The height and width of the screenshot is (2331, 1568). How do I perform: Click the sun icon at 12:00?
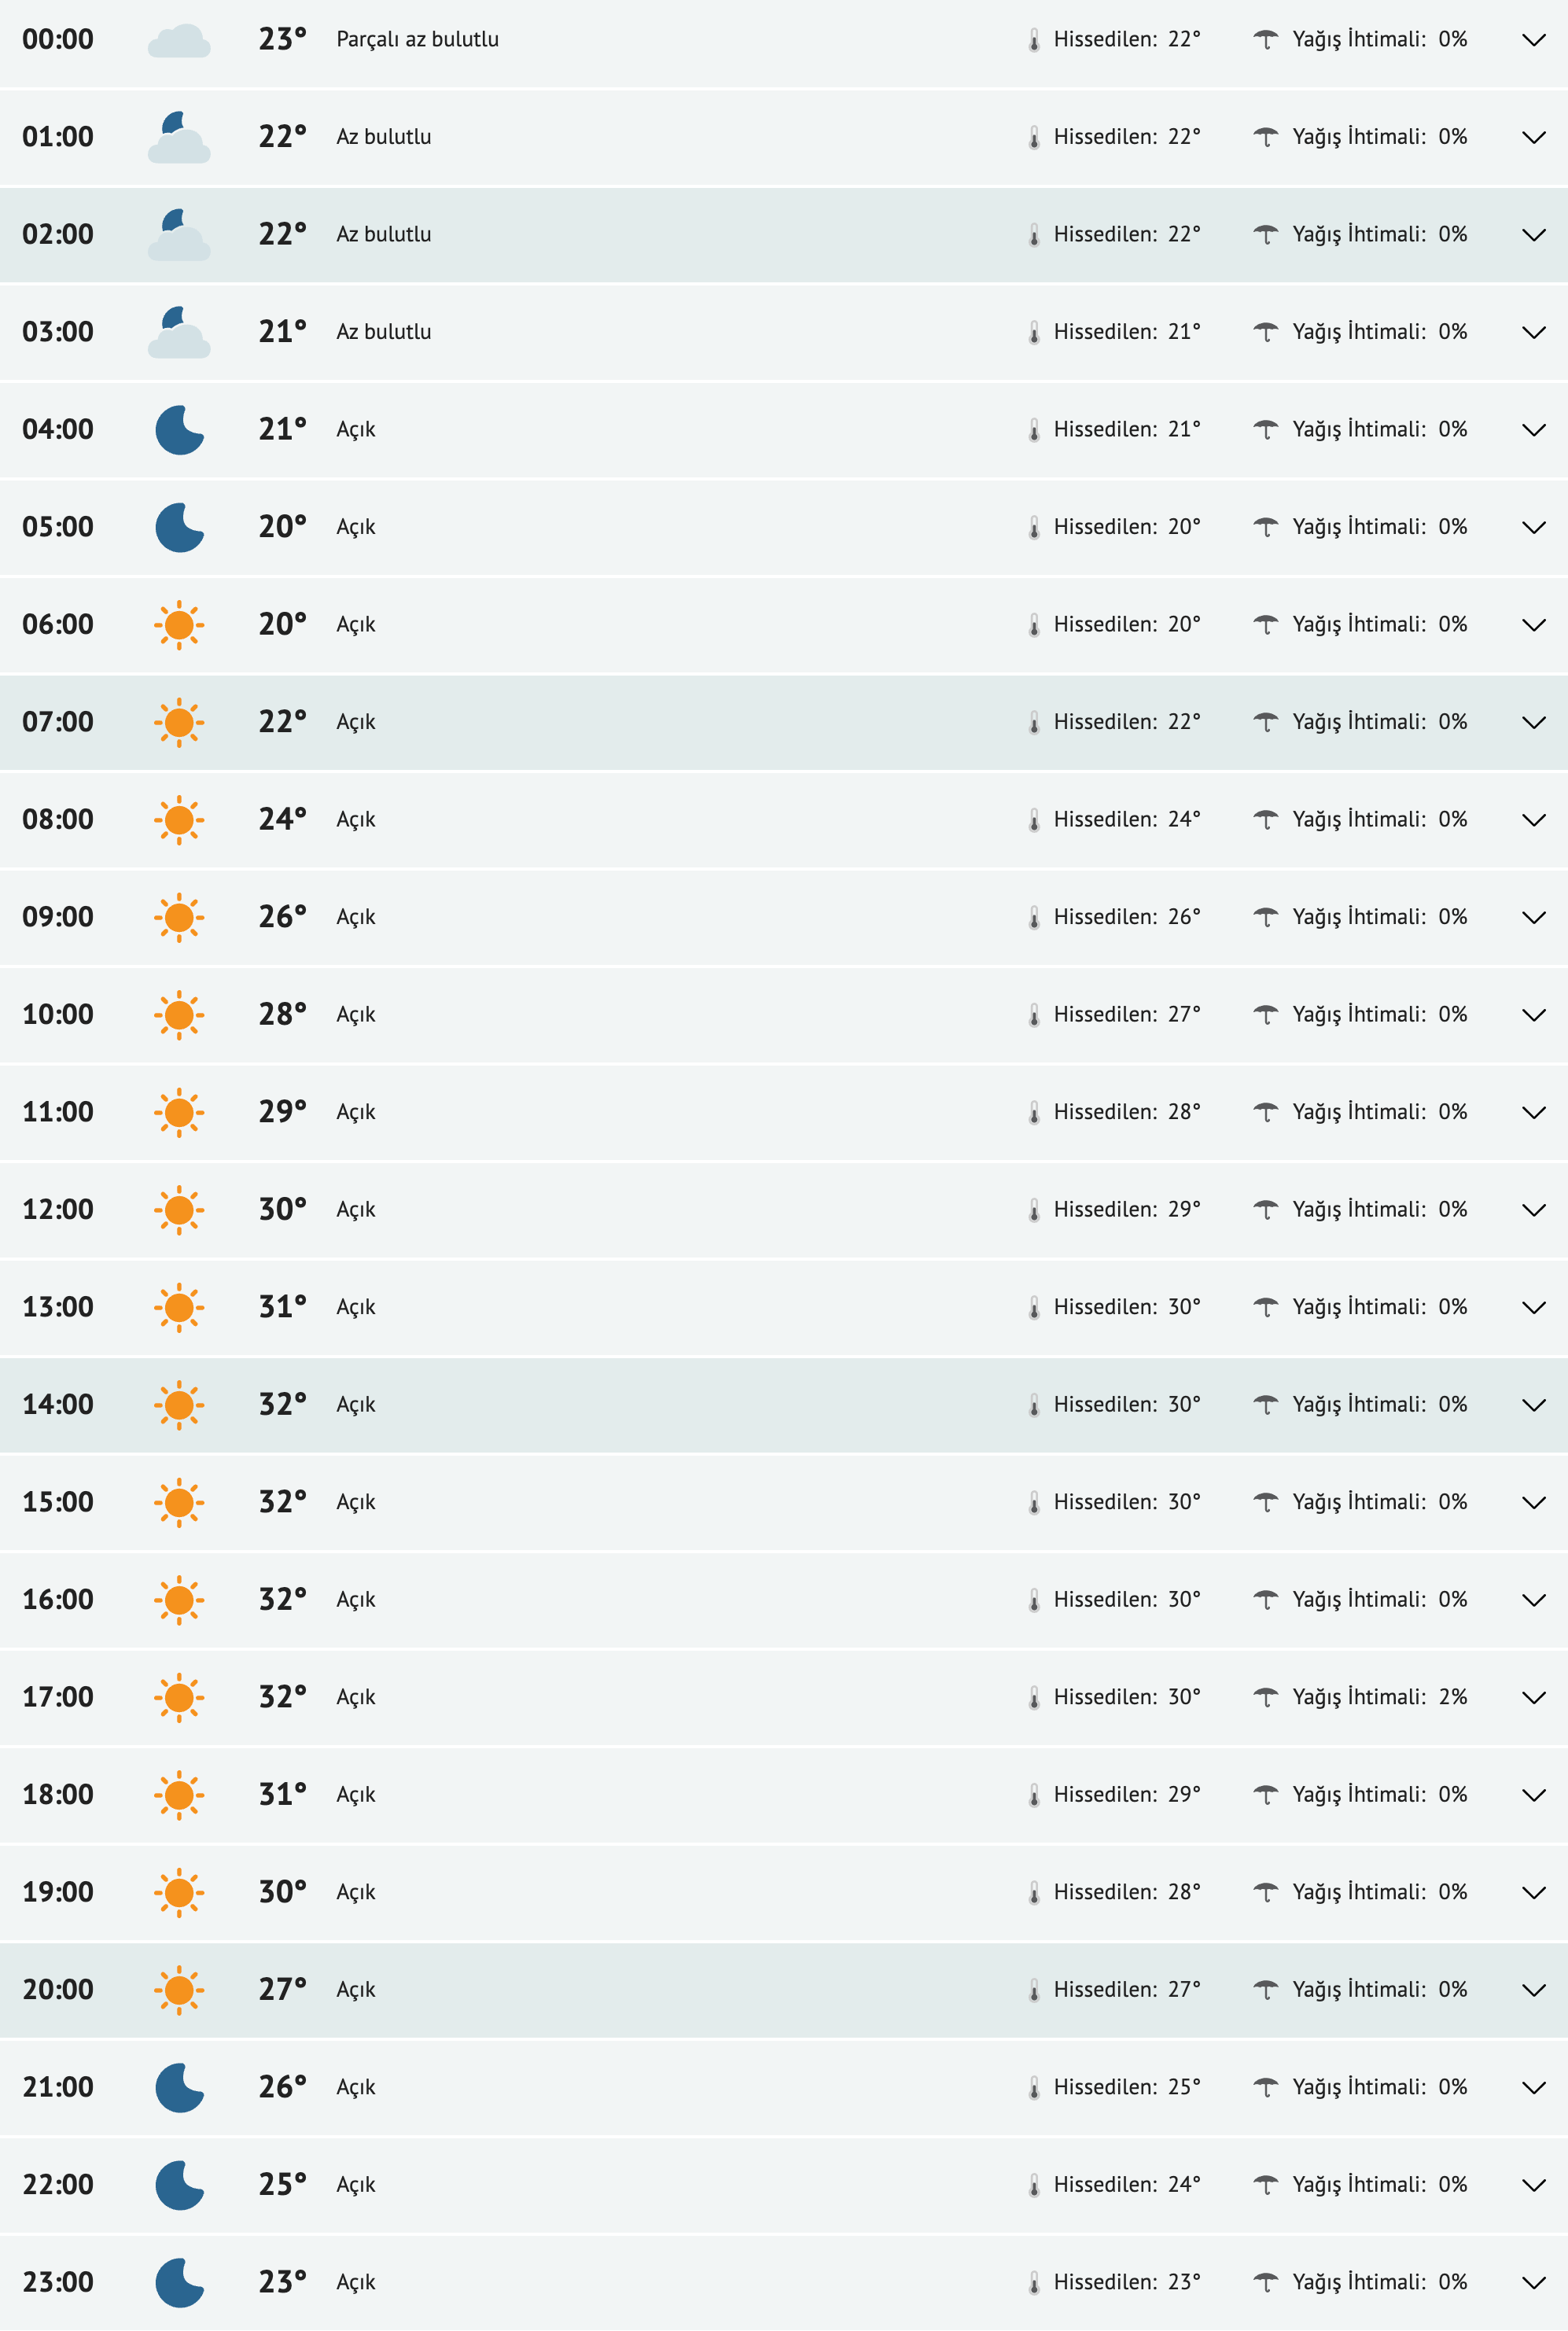point(179,1210)
